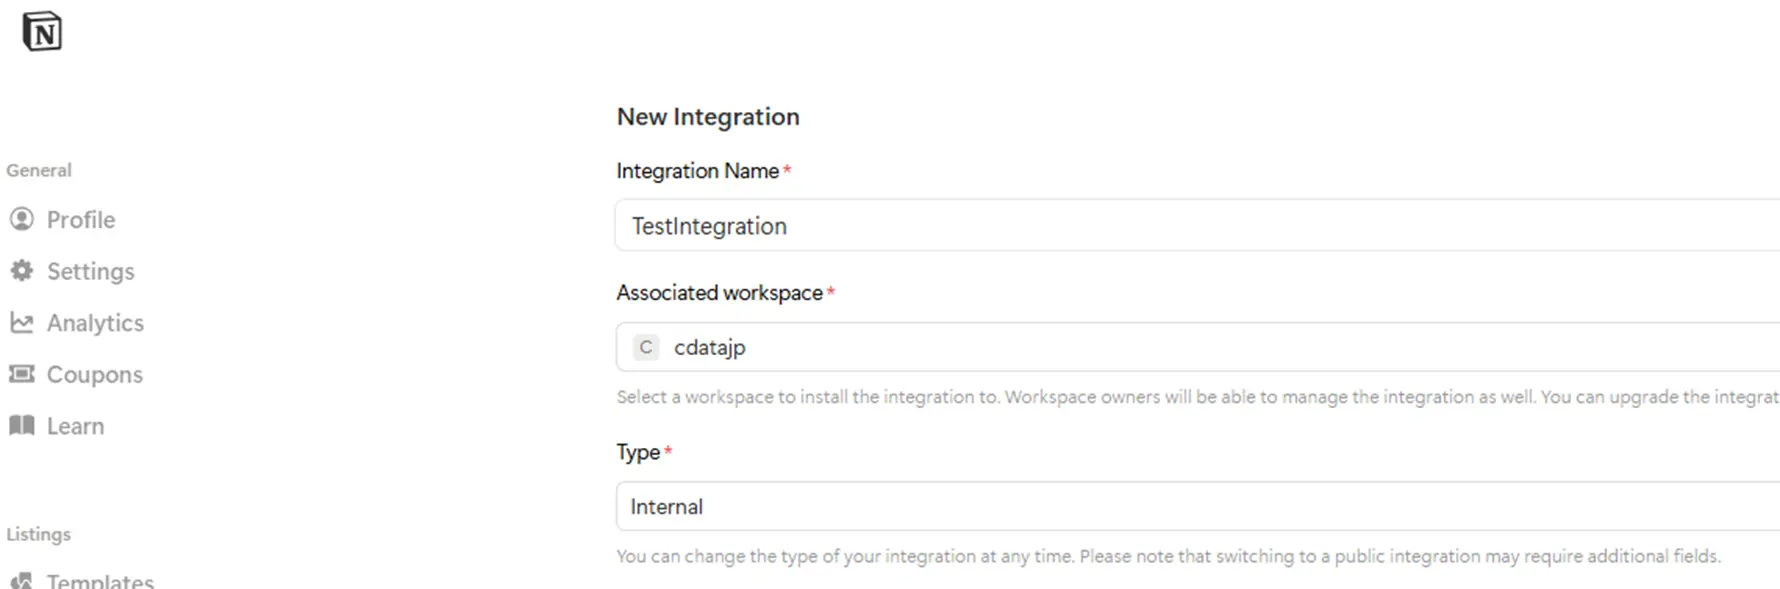The image size is (1780, 589).
Task: Click the Settings gear icon
Action: click(x=22, y=271)
